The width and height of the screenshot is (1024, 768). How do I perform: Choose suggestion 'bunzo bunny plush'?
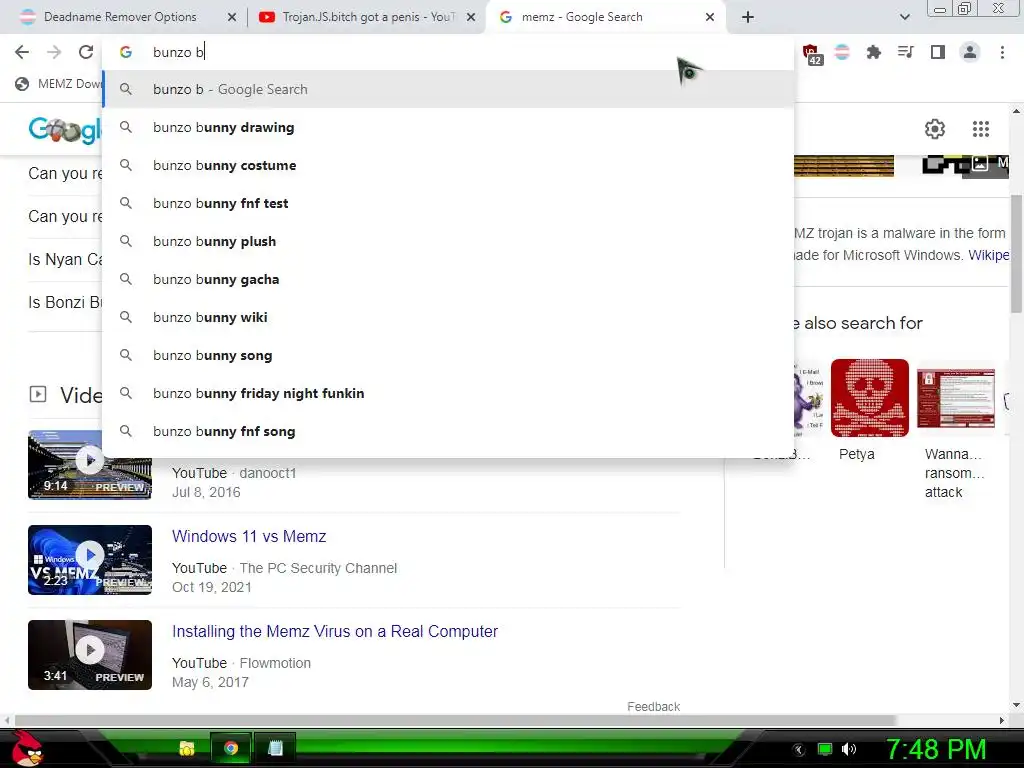coord(448,241)
